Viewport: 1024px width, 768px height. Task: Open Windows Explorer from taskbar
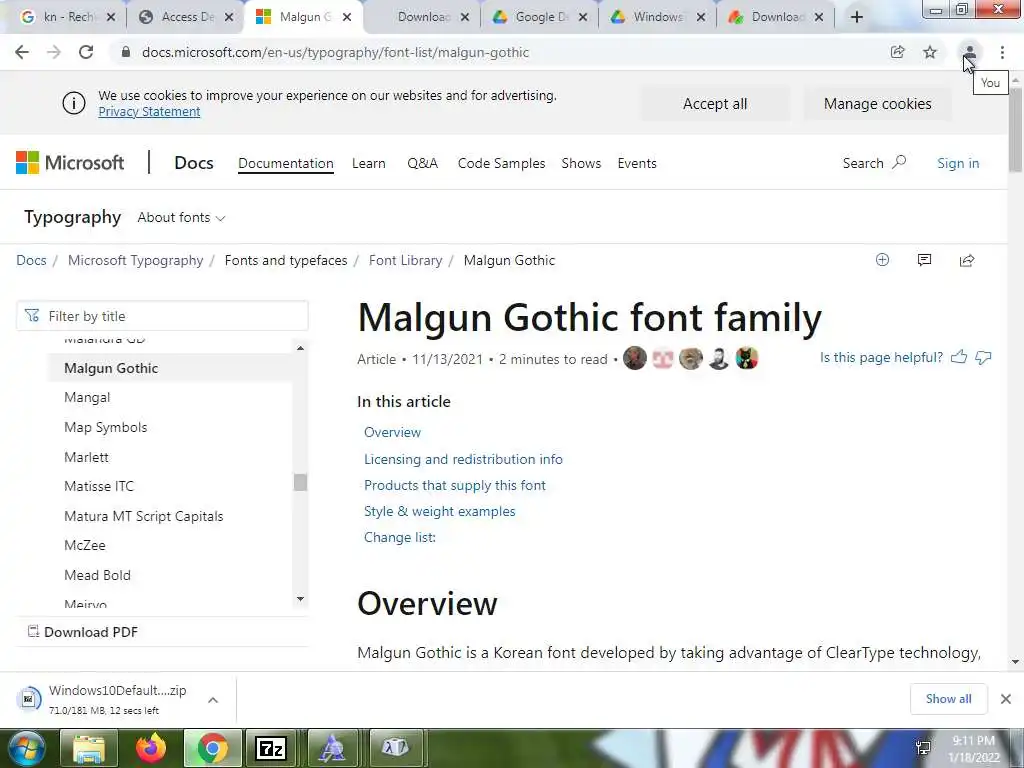pos(89,748)
